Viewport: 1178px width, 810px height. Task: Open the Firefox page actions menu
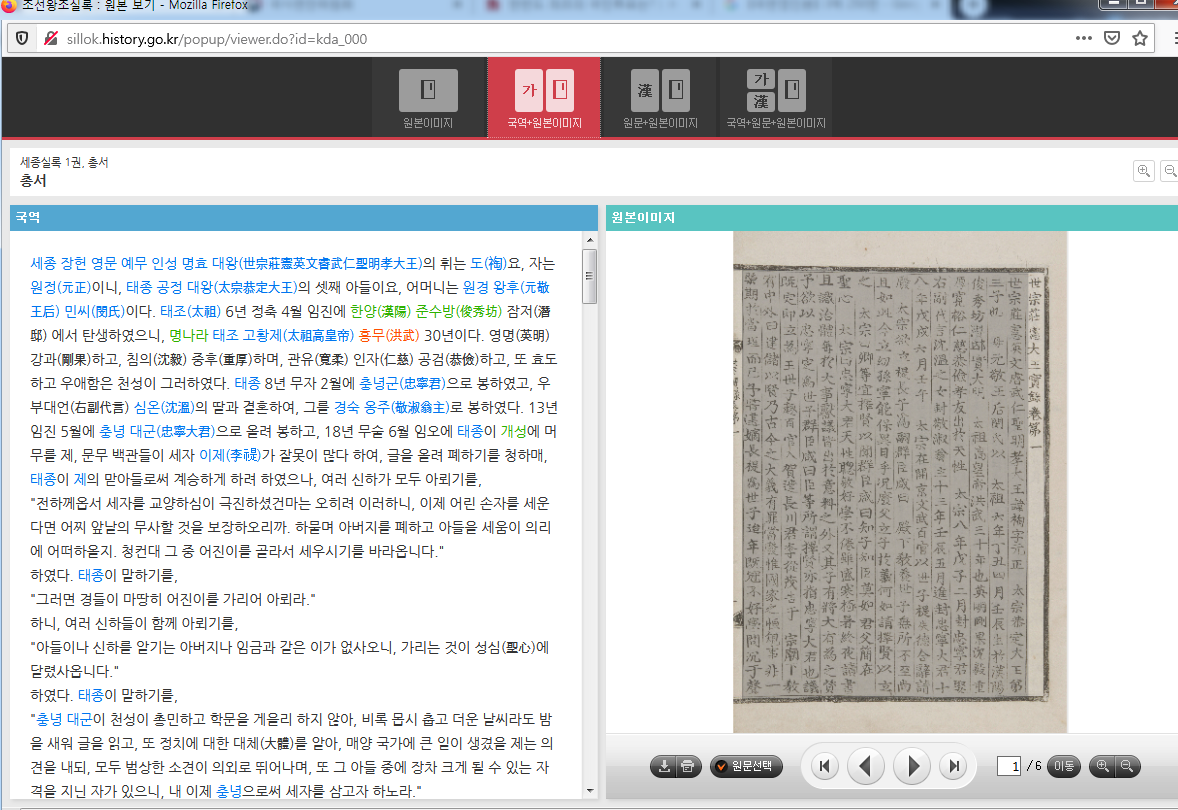tap(1084, 38)
